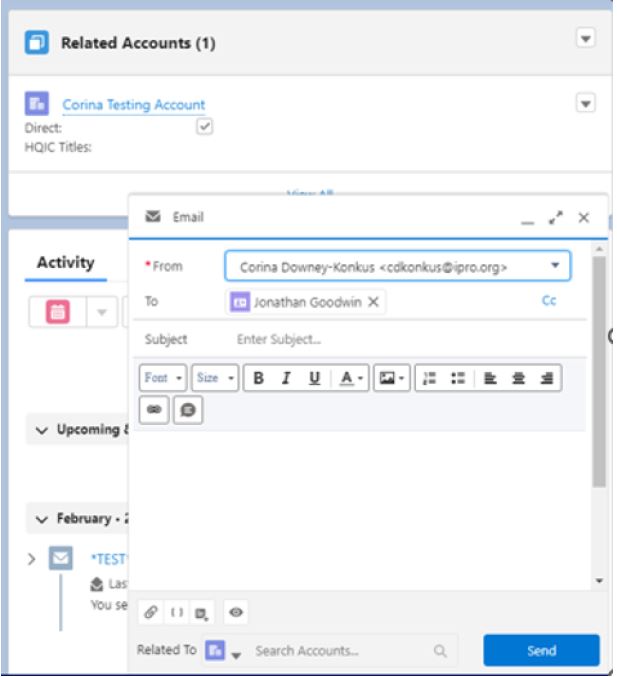Image resolution: width=617 pixels, height=677 pixels.
Task: Open the font Size dropdown
Action: 215,378
